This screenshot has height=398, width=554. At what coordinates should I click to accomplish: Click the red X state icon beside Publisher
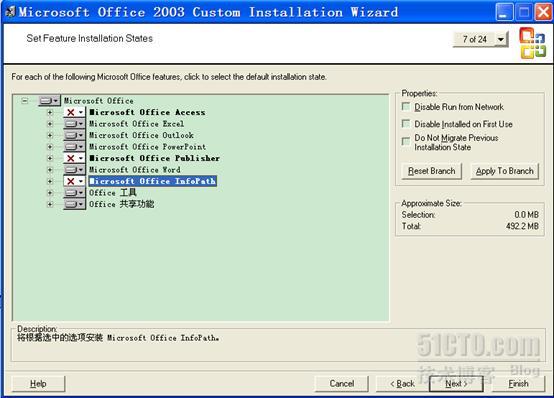(75, 158)
